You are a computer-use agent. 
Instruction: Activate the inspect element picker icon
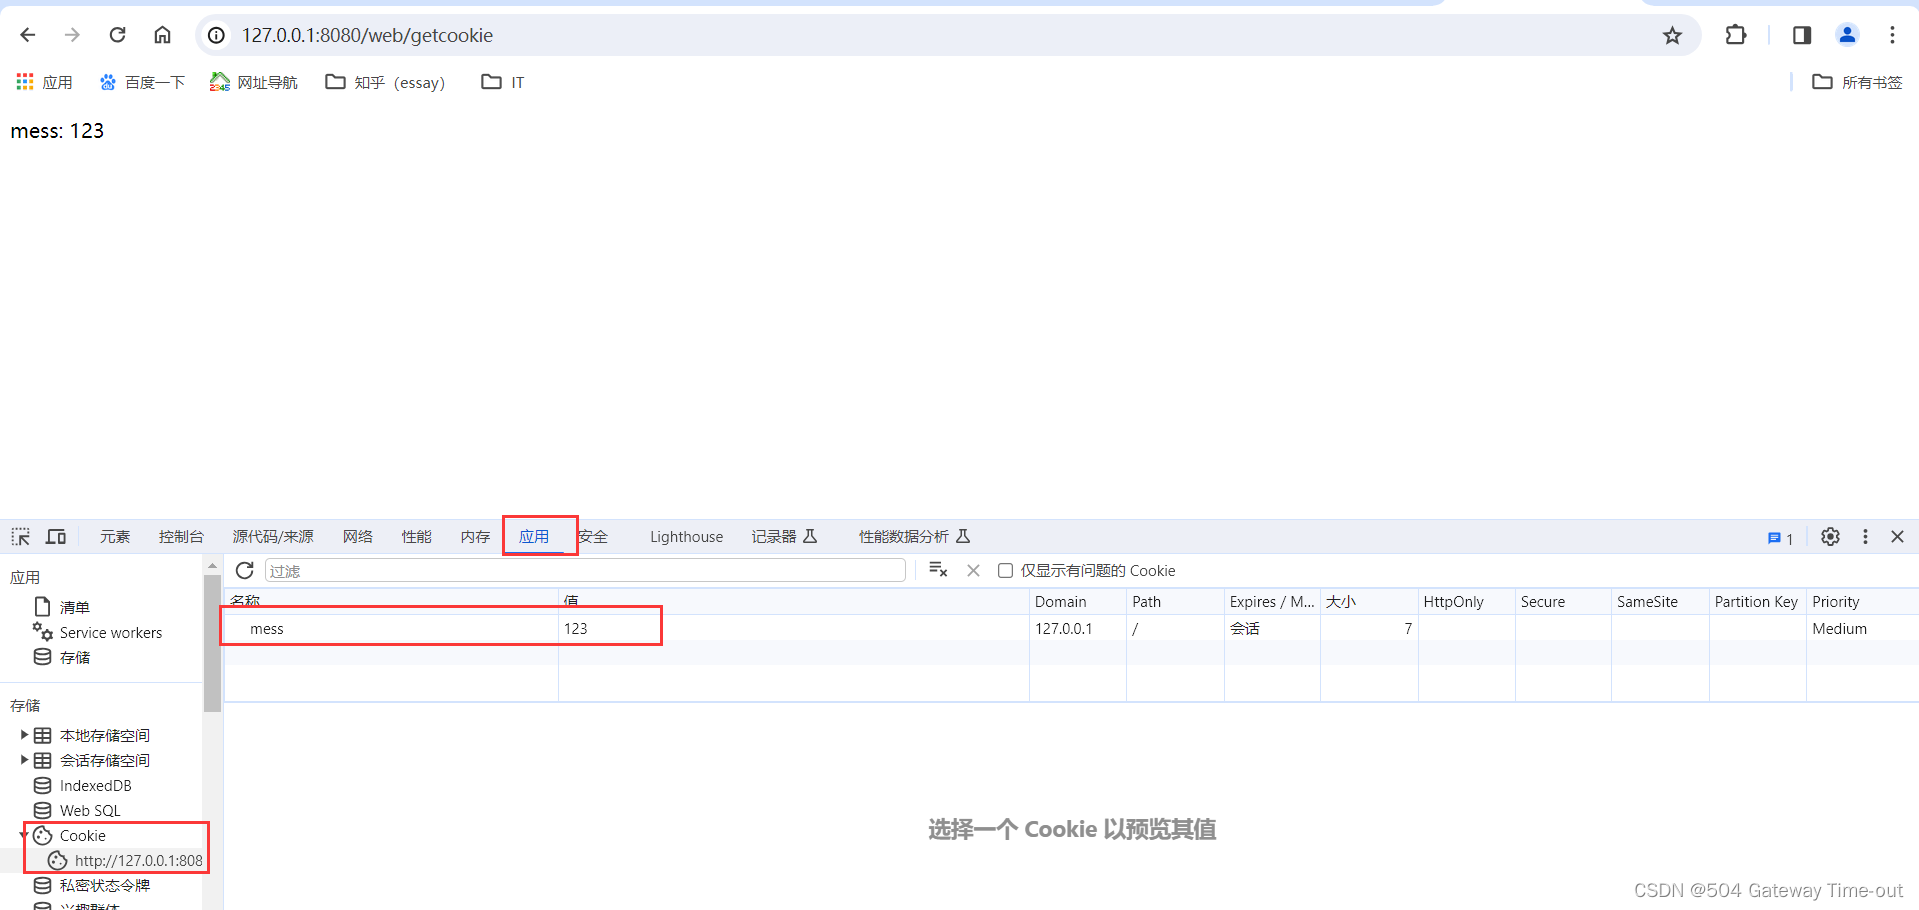(x=21, y=537)
